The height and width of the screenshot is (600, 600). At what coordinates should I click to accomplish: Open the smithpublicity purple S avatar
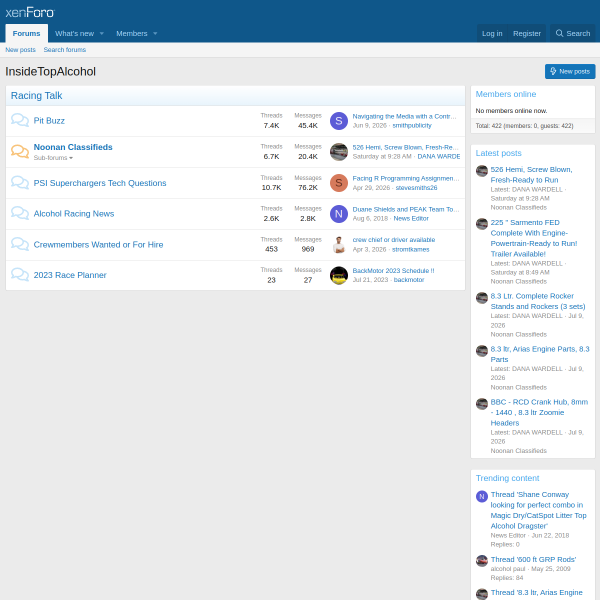339,121
